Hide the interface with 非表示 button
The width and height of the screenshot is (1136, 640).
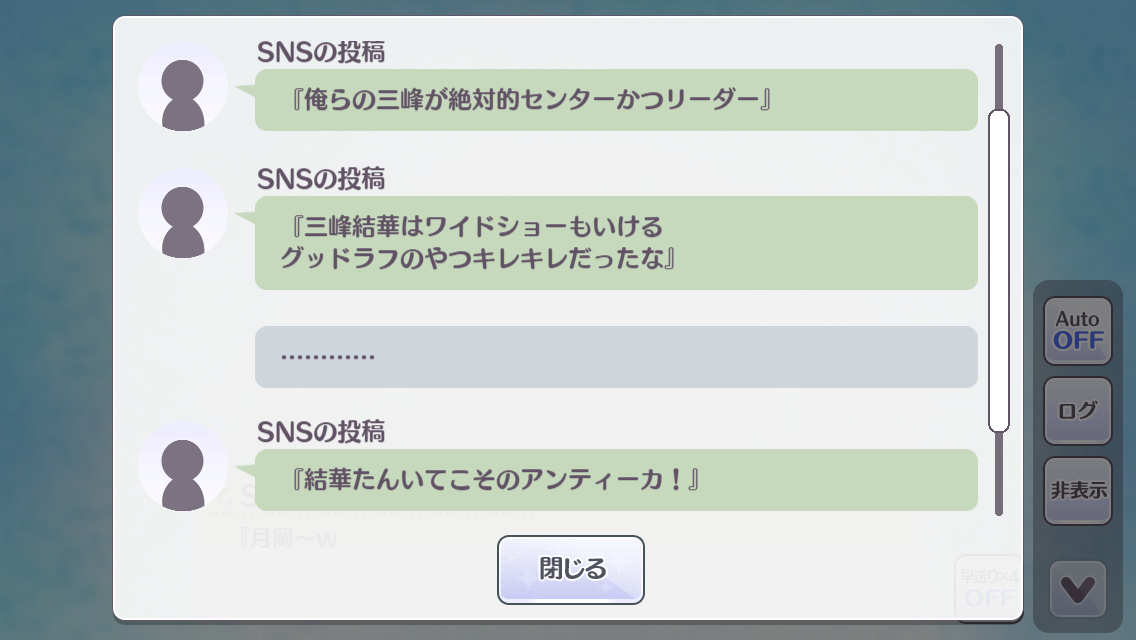click(x=1078, y=491)
